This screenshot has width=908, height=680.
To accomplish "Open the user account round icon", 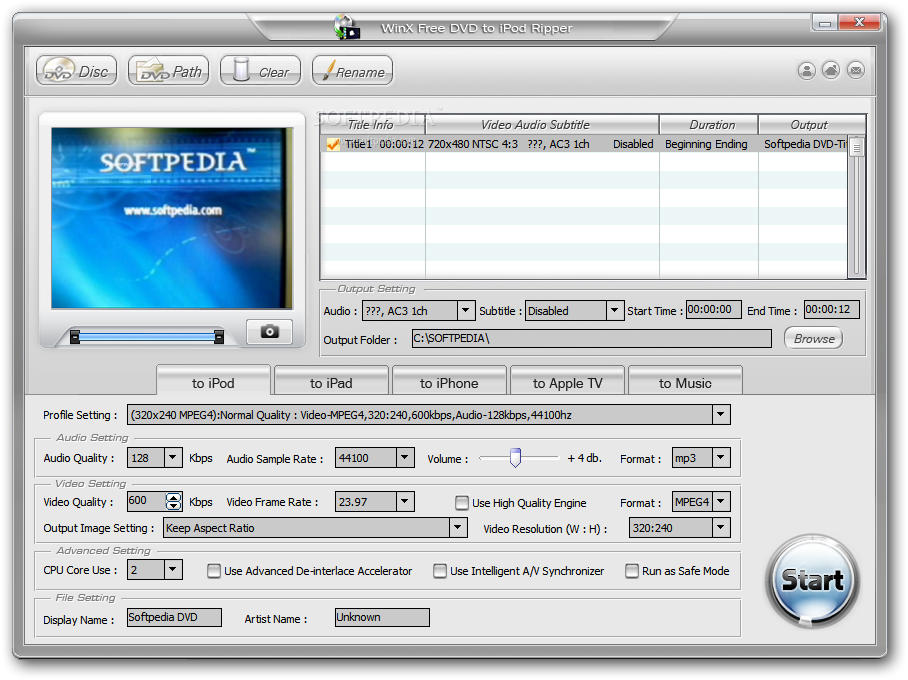I will (x=807, y=71).
